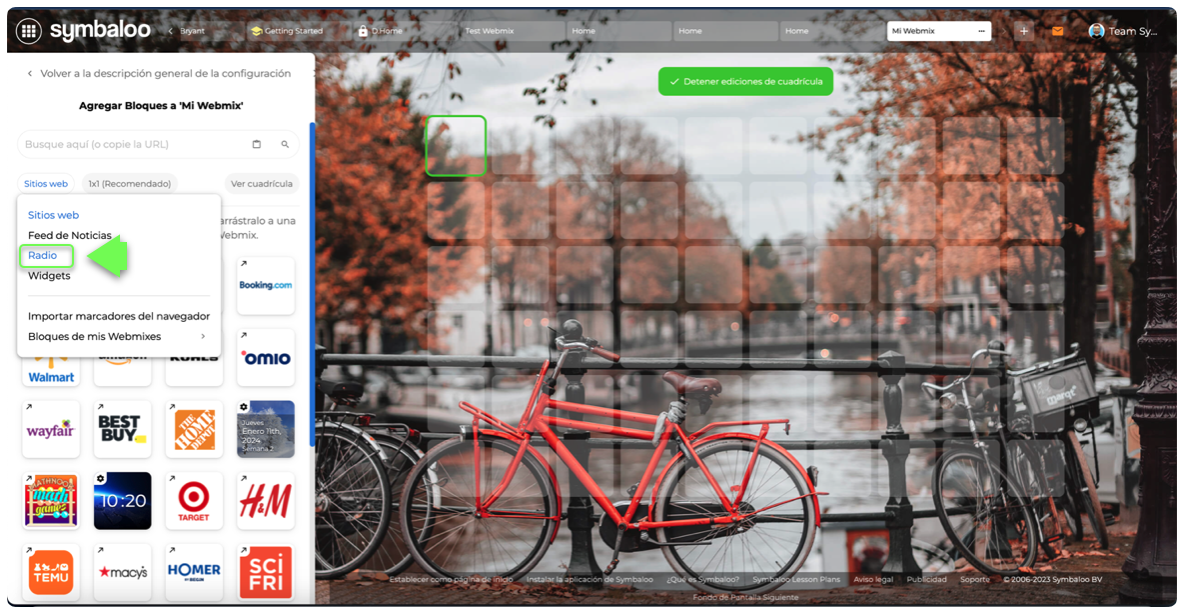Image resolution: width=1182 pixels, height=613 pixels.
Task: Click Fondo de Pantalla Siguiente link
Action: click(x=746, y=597)
